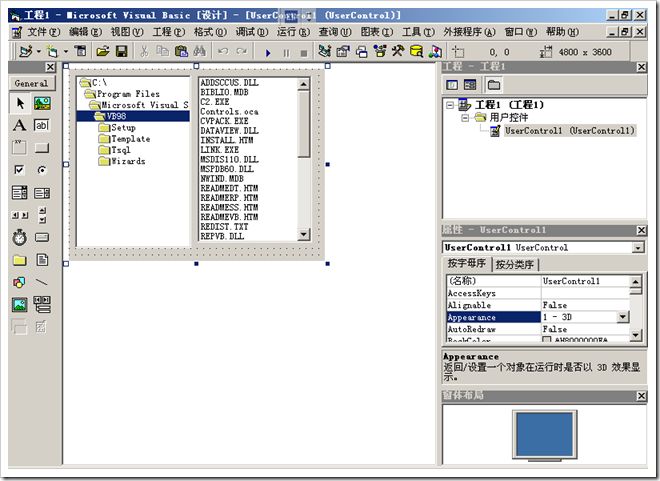660x481 pixels.
Task: Select the CheckBox tool in toolbox
Action: (19, 170)
